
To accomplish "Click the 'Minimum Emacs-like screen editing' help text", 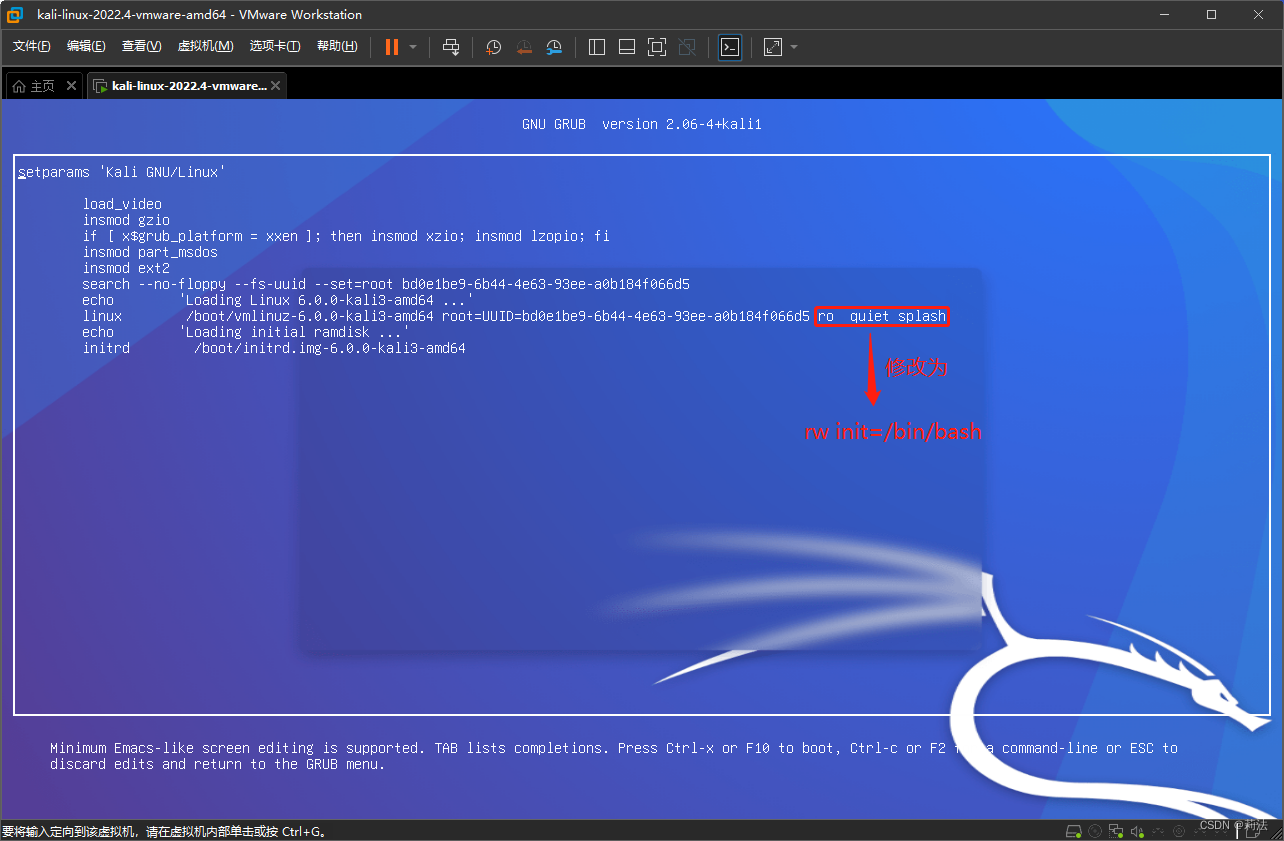I will (x=614, y=756).
